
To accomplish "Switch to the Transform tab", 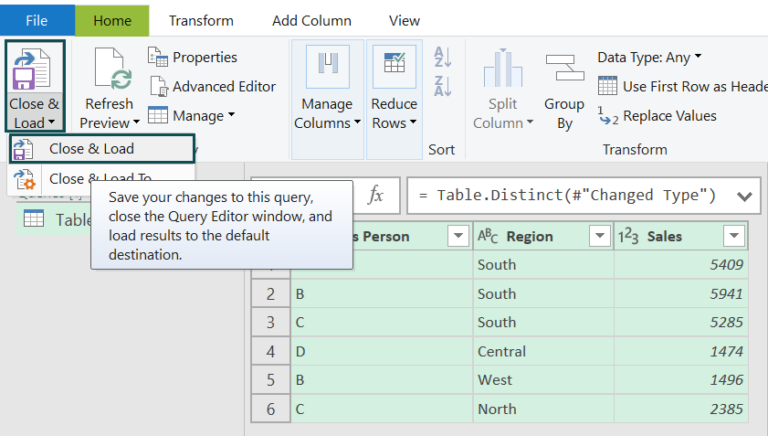I will [x=201, y=20].
